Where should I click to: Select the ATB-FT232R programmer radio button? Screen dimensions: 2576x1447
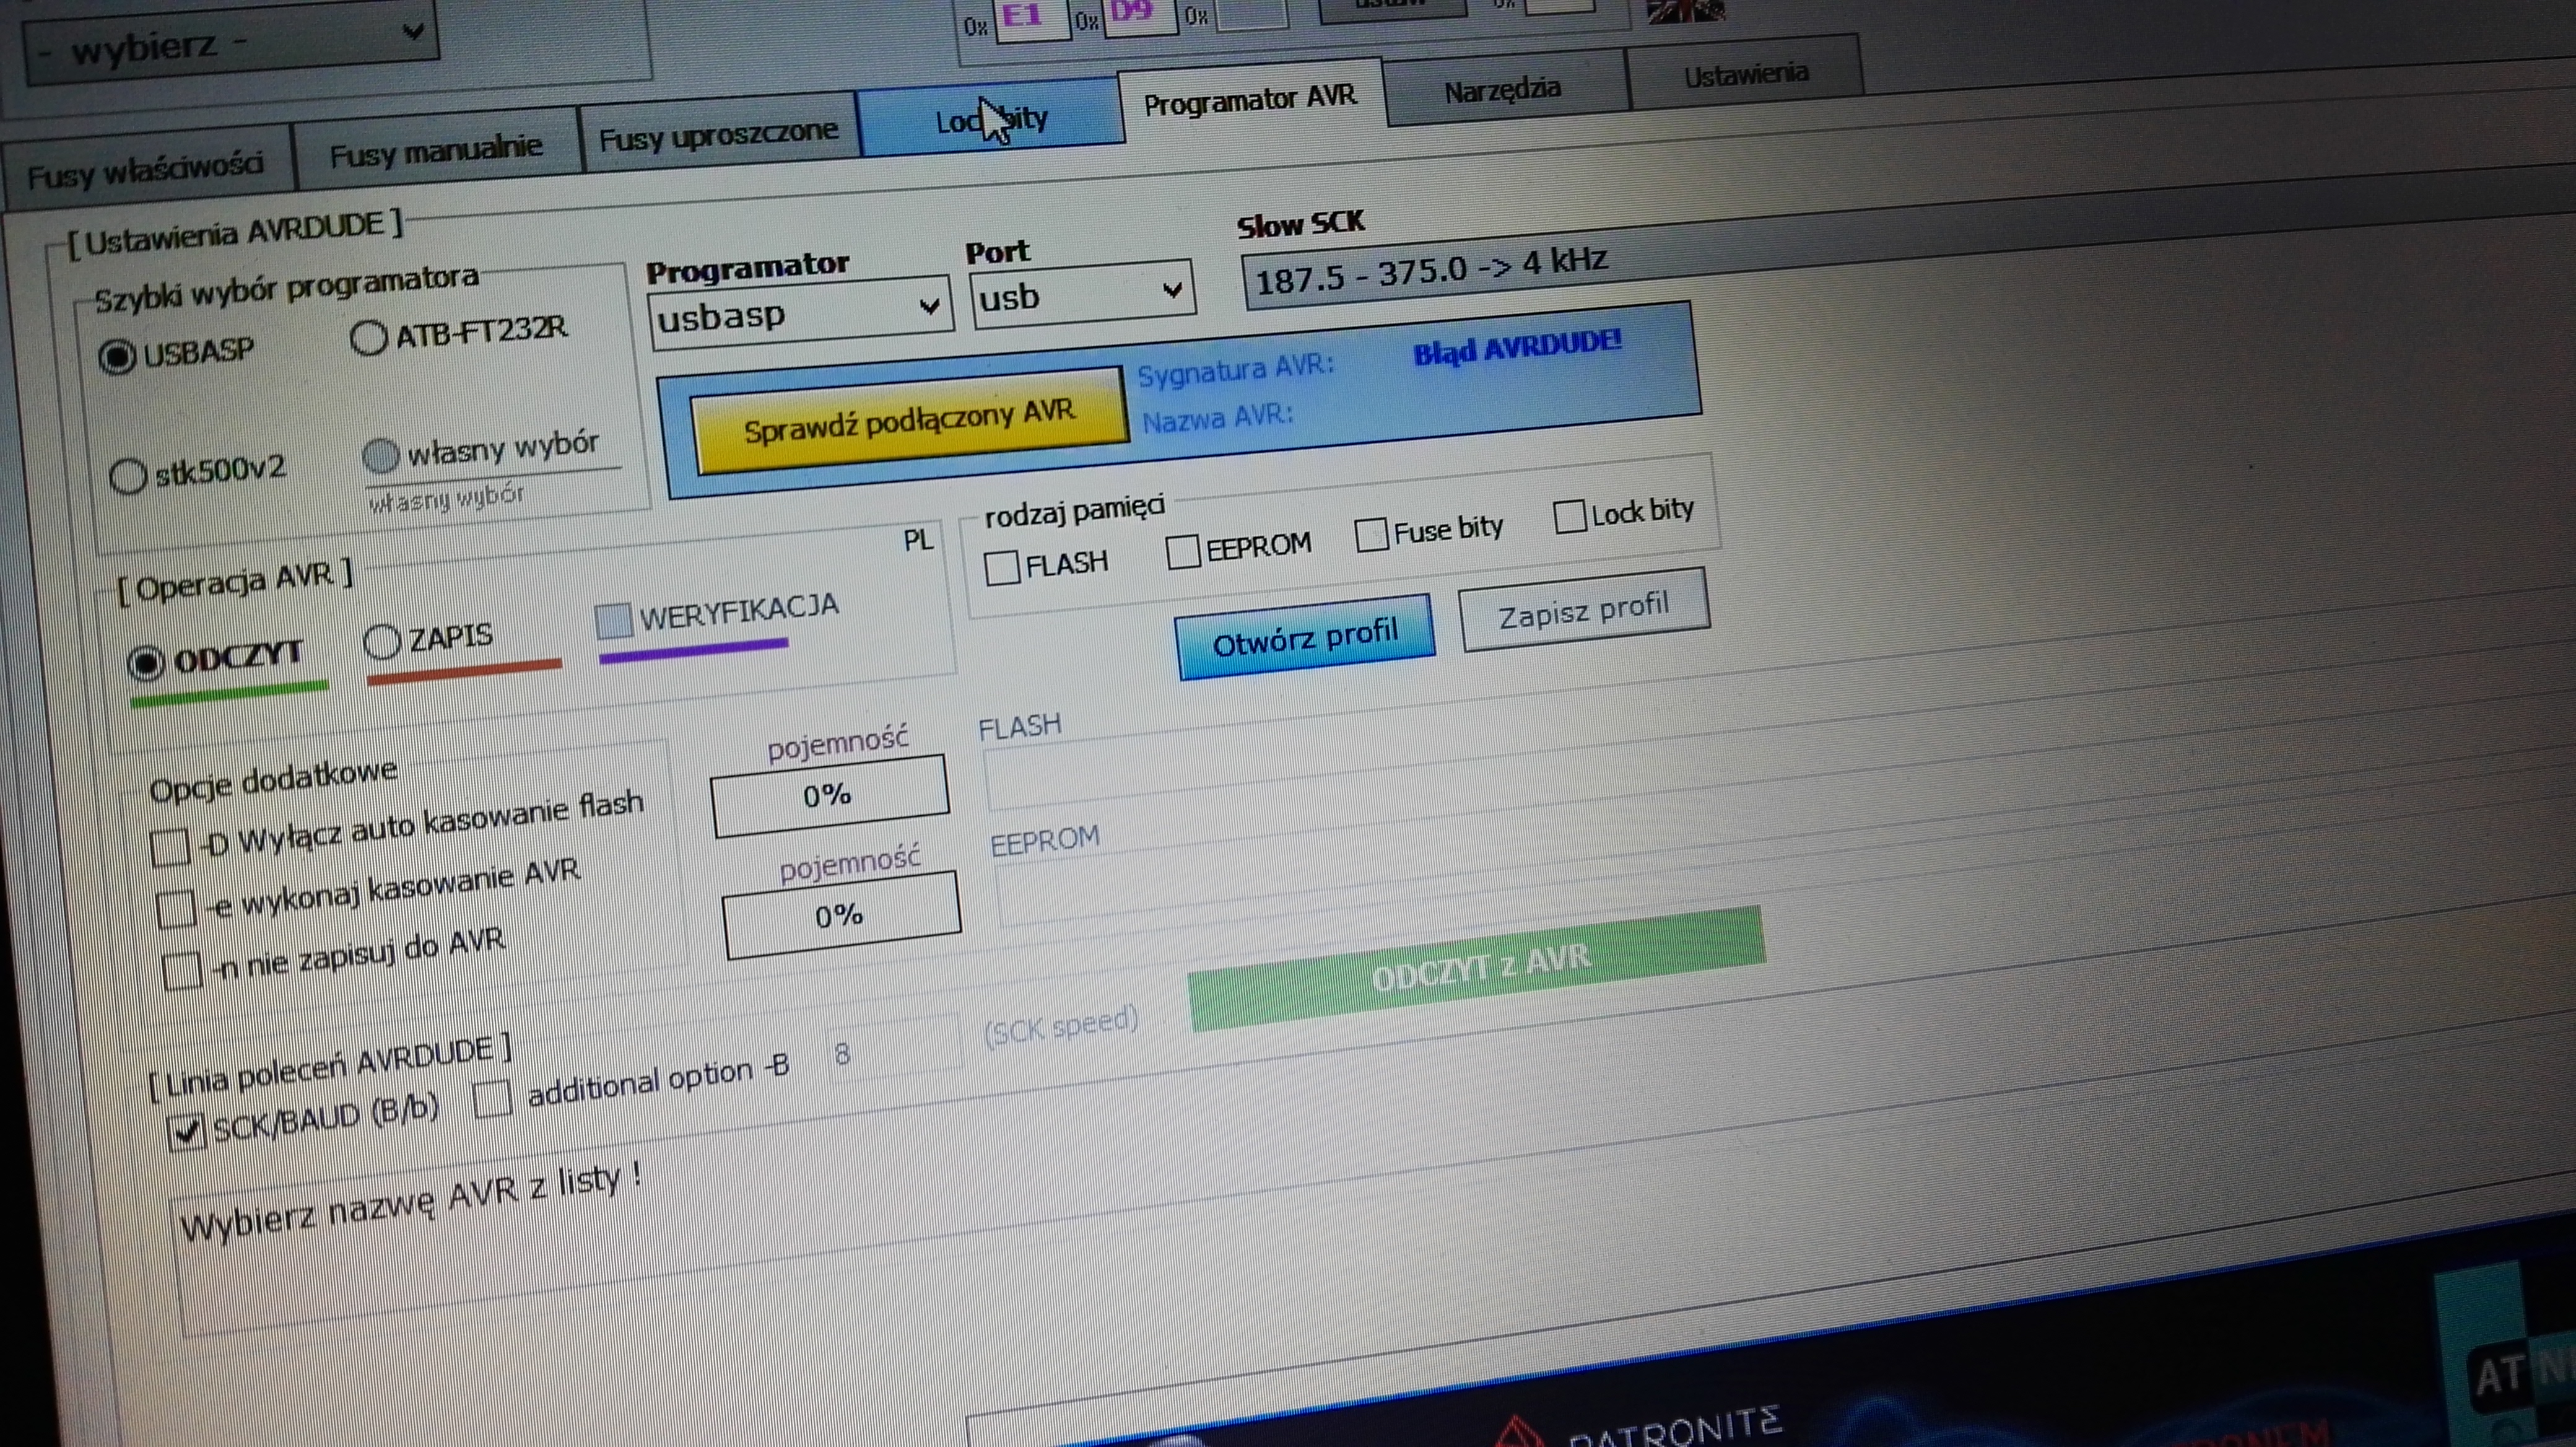[369, 338]
